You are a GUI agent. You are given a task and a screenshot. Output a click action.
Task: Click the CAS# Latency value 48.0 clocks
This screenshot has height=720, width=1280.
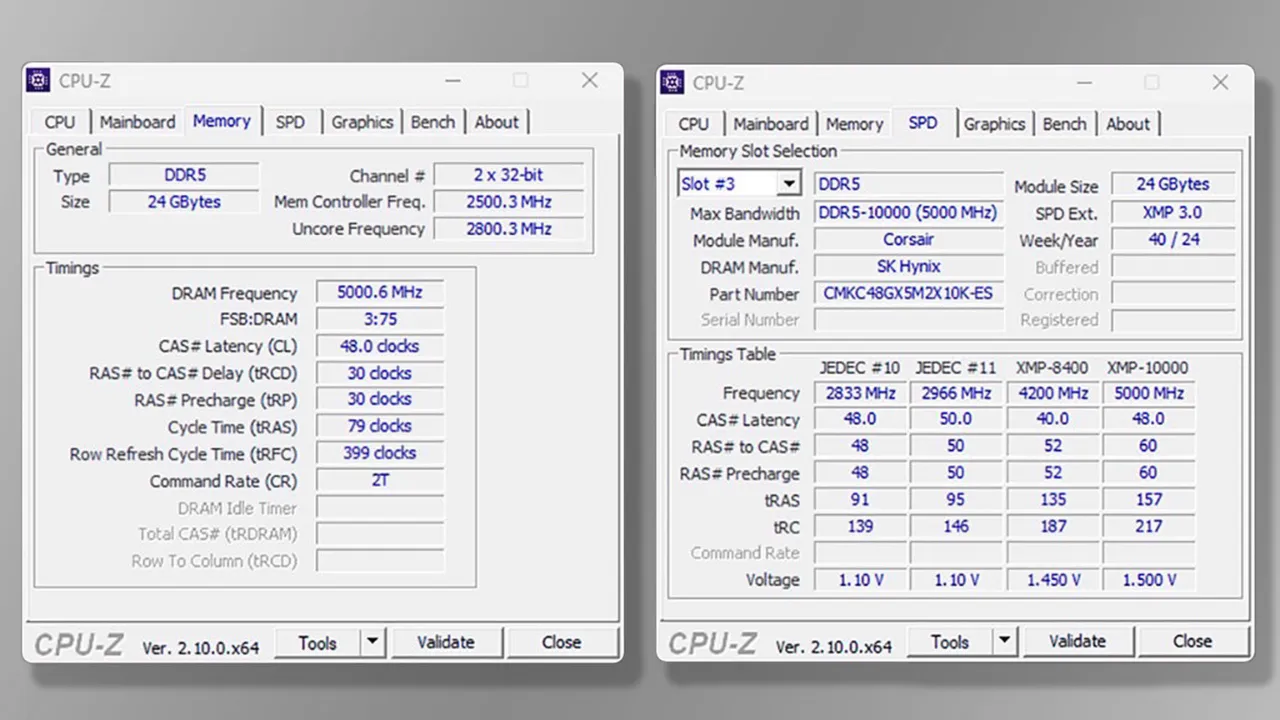[x=380, y=346]
